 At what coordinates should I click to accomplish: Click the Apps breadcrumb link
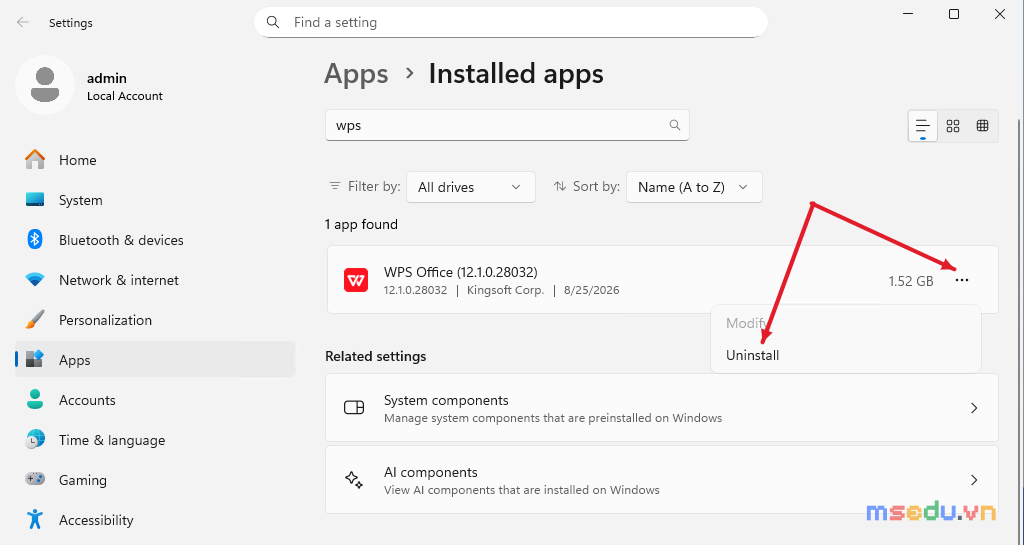pyautogui.click(x=357, y=74)
